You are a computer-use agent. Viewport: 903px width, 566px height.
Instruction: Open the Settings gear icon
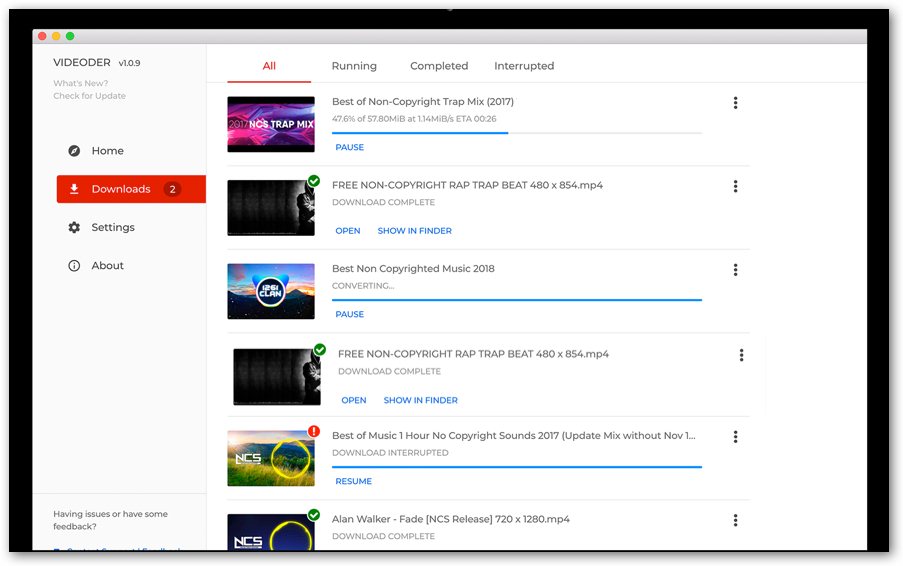tap(74, 227)
